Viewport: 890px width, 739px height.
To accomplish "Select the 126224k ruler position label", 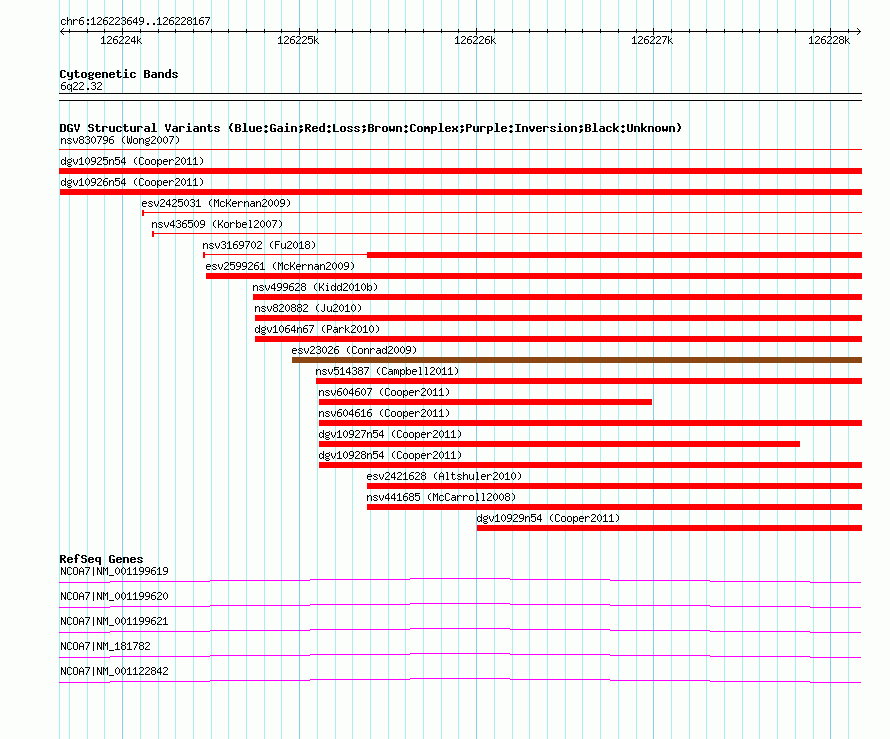I will pos(121,40).
